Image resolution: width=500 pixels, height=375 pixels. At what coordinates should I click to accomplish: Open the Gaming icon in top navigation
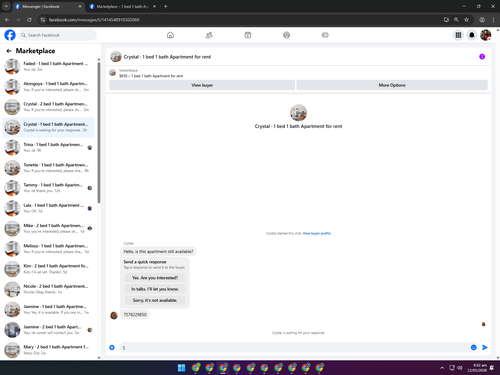[x=325, y=35]
